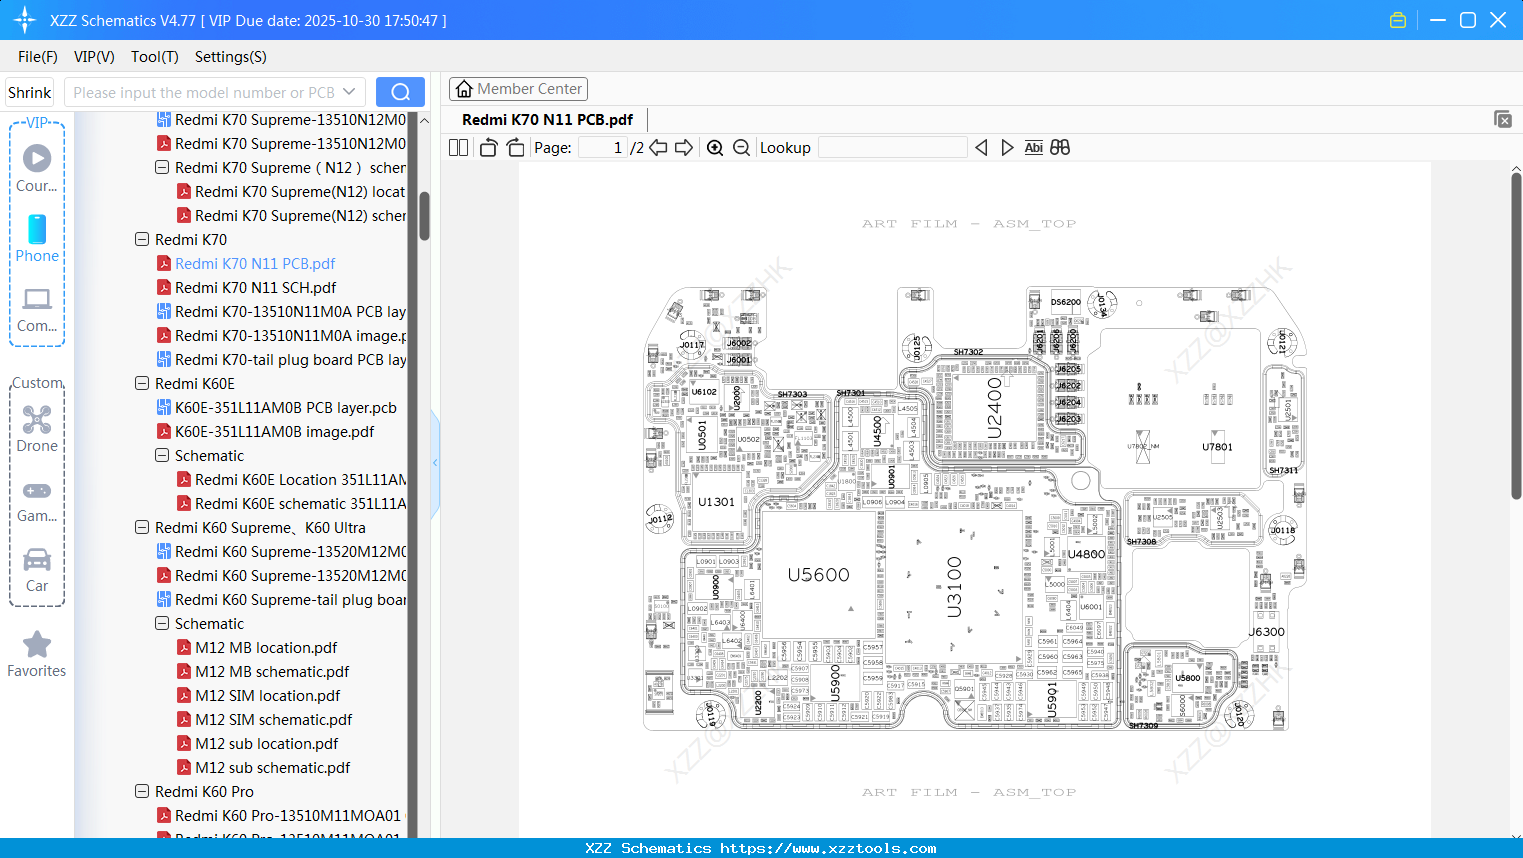The width and height of the screenshot is (1523, 858).
Task: Collapse the Redmi K60E tree node
Action: coord(142,384)
